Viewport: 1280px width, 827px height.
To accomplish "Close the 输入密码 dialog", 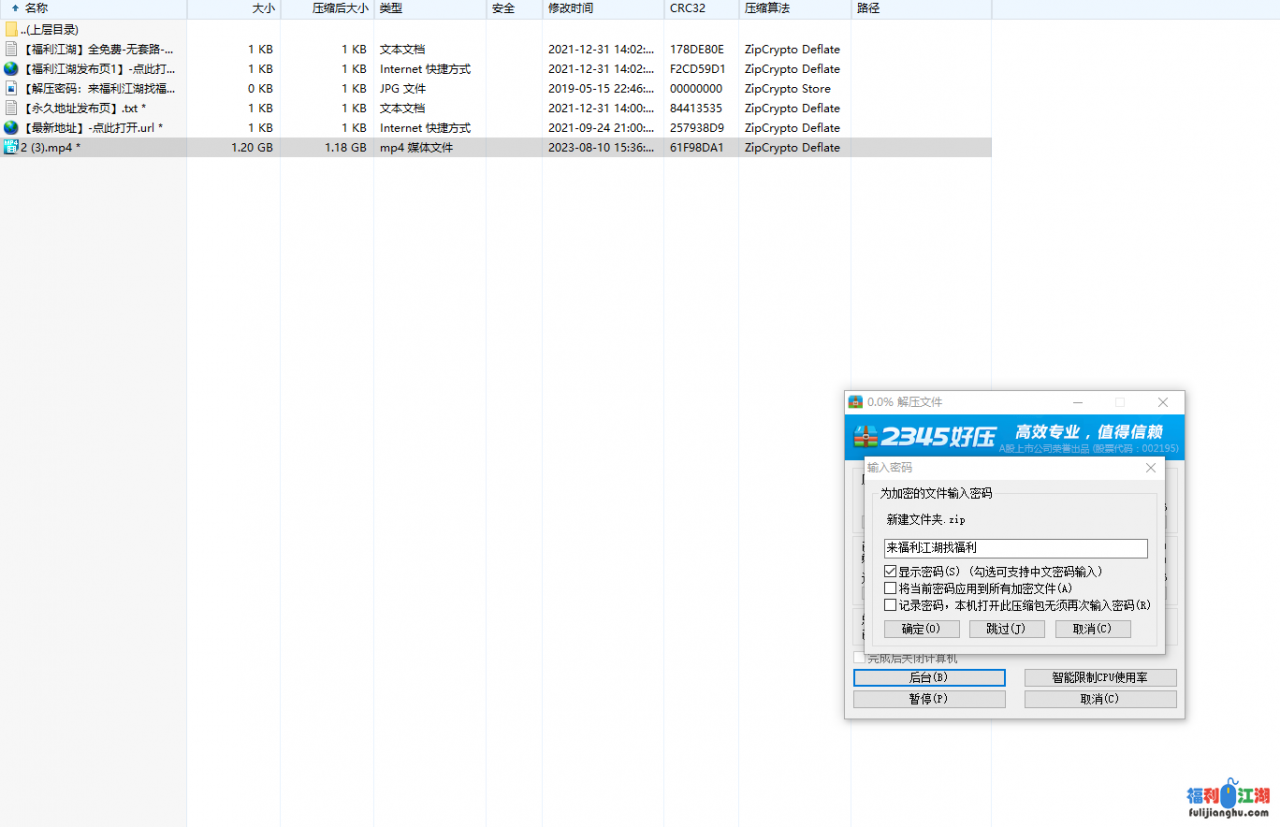I will 1150,467.
